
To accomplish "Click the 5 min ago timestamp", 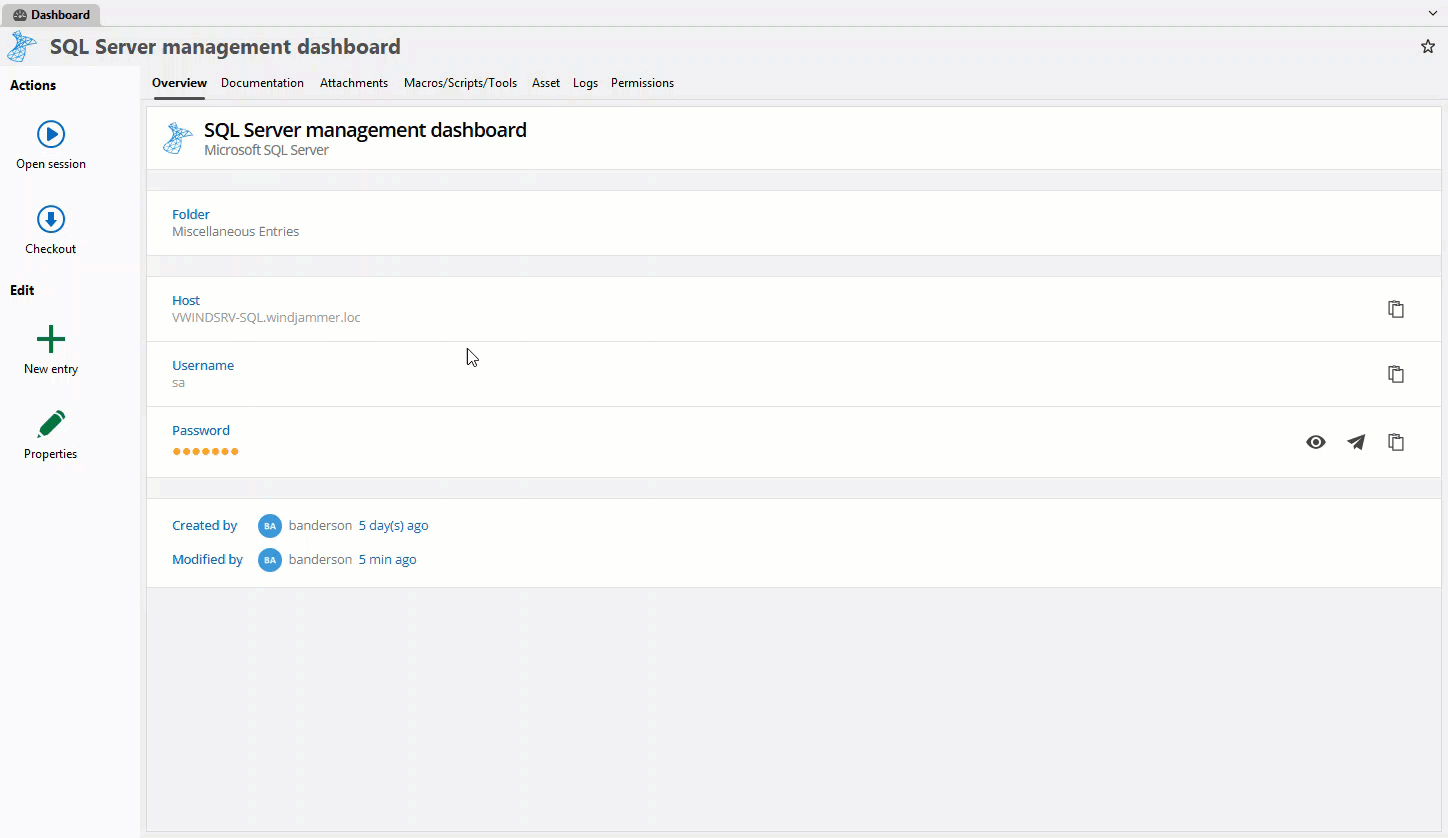I will coord(387,559).
